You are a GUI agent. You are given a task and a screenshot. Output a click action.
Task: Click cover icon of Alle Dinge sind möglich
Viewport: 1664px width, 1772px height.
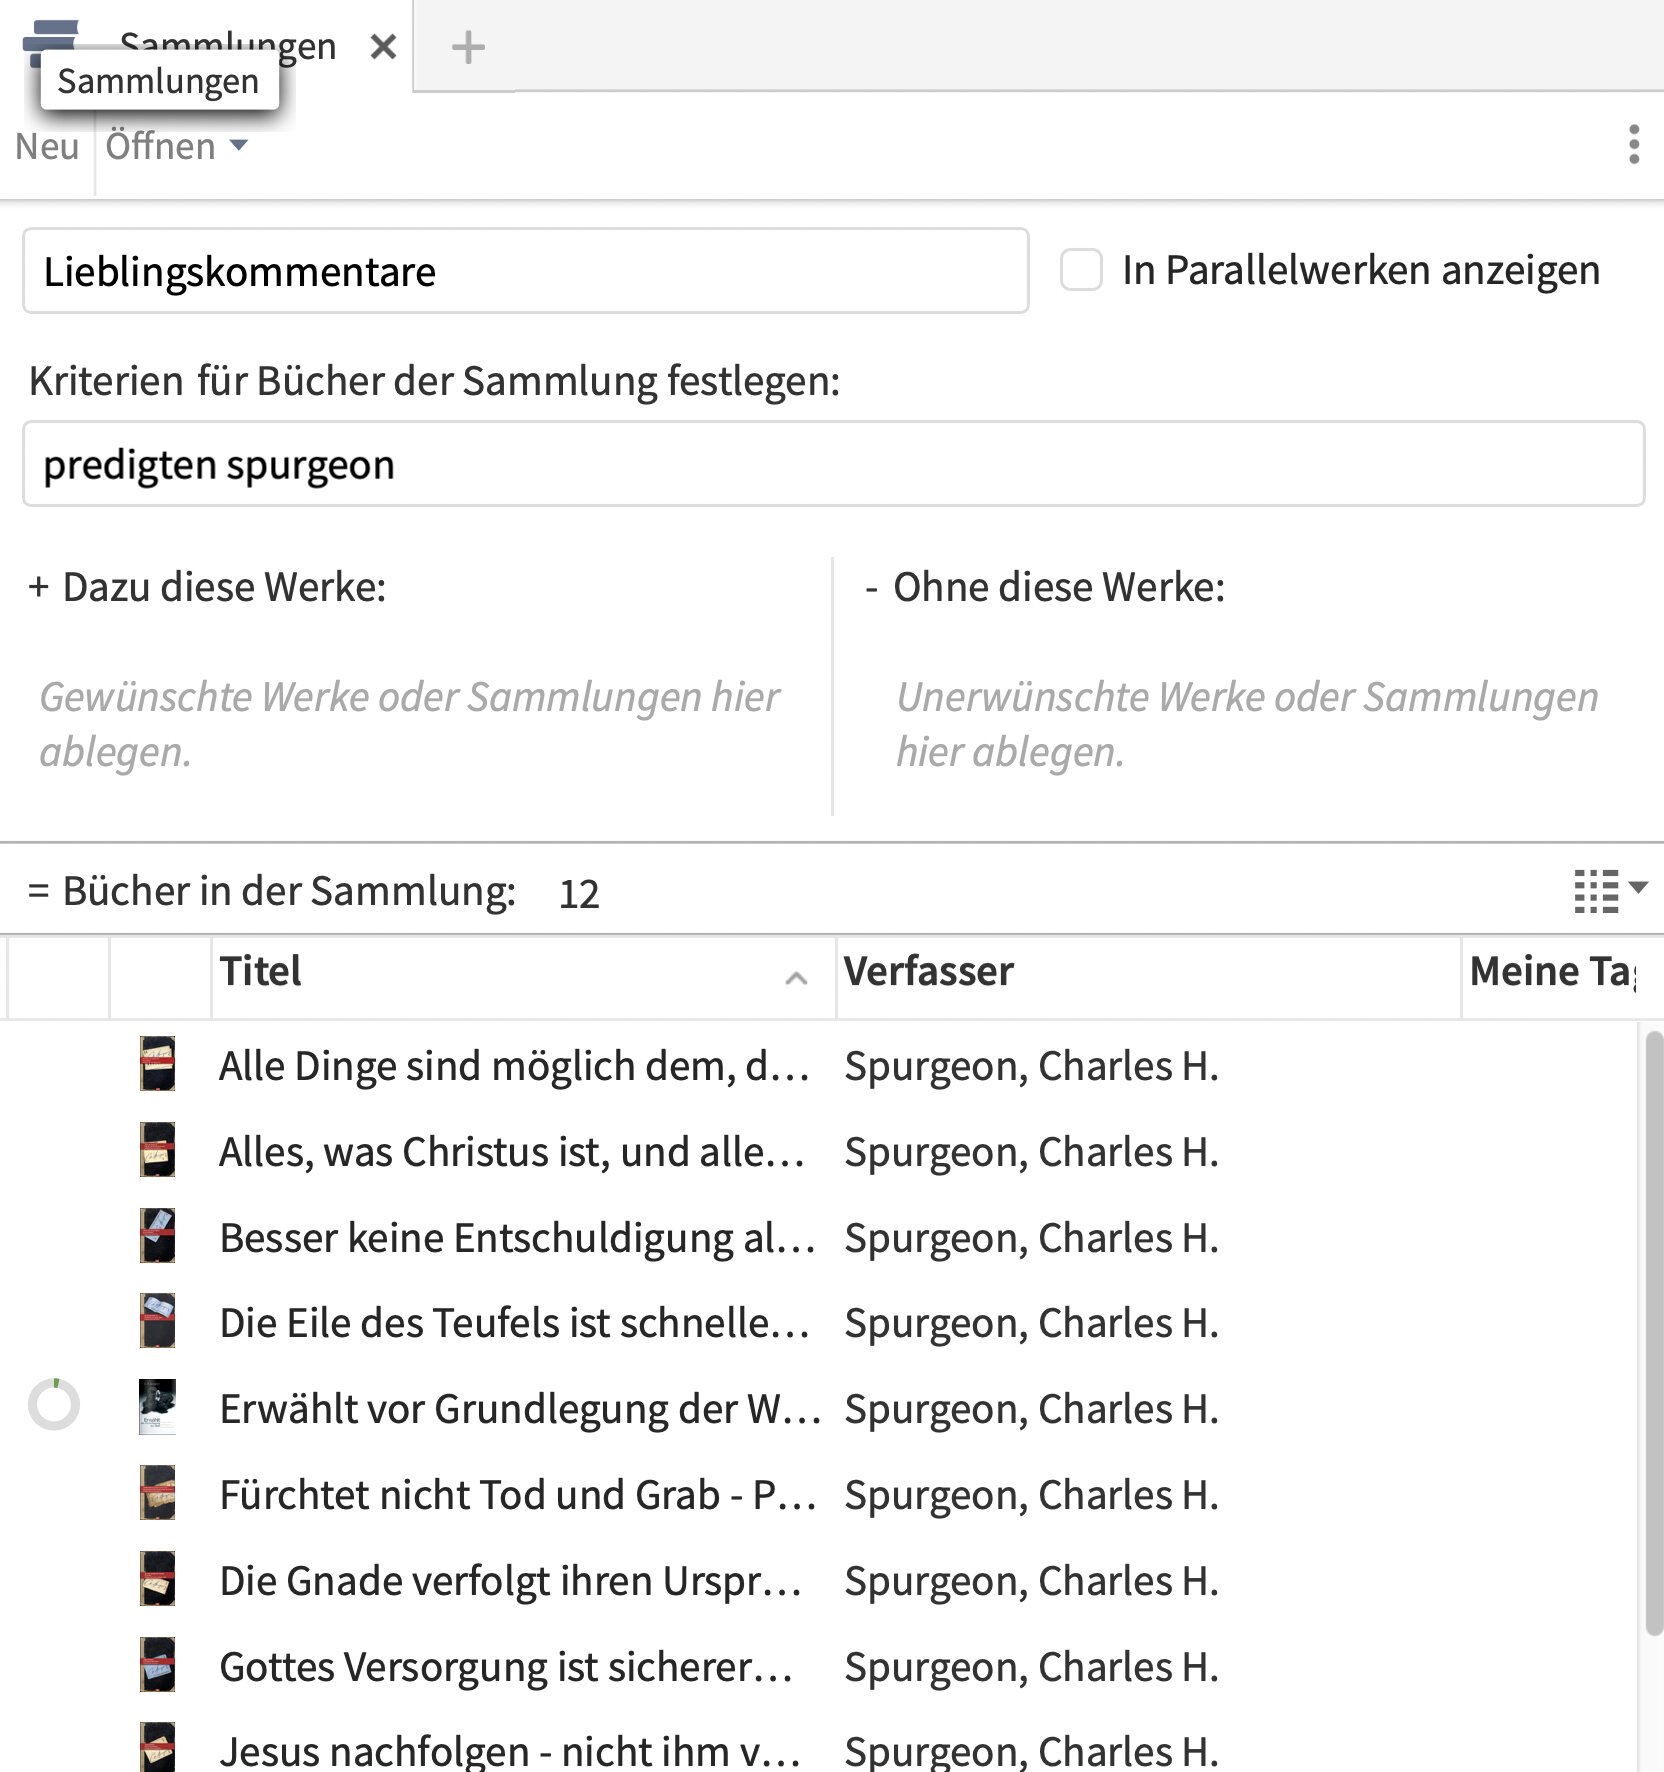coord(158,1063)
